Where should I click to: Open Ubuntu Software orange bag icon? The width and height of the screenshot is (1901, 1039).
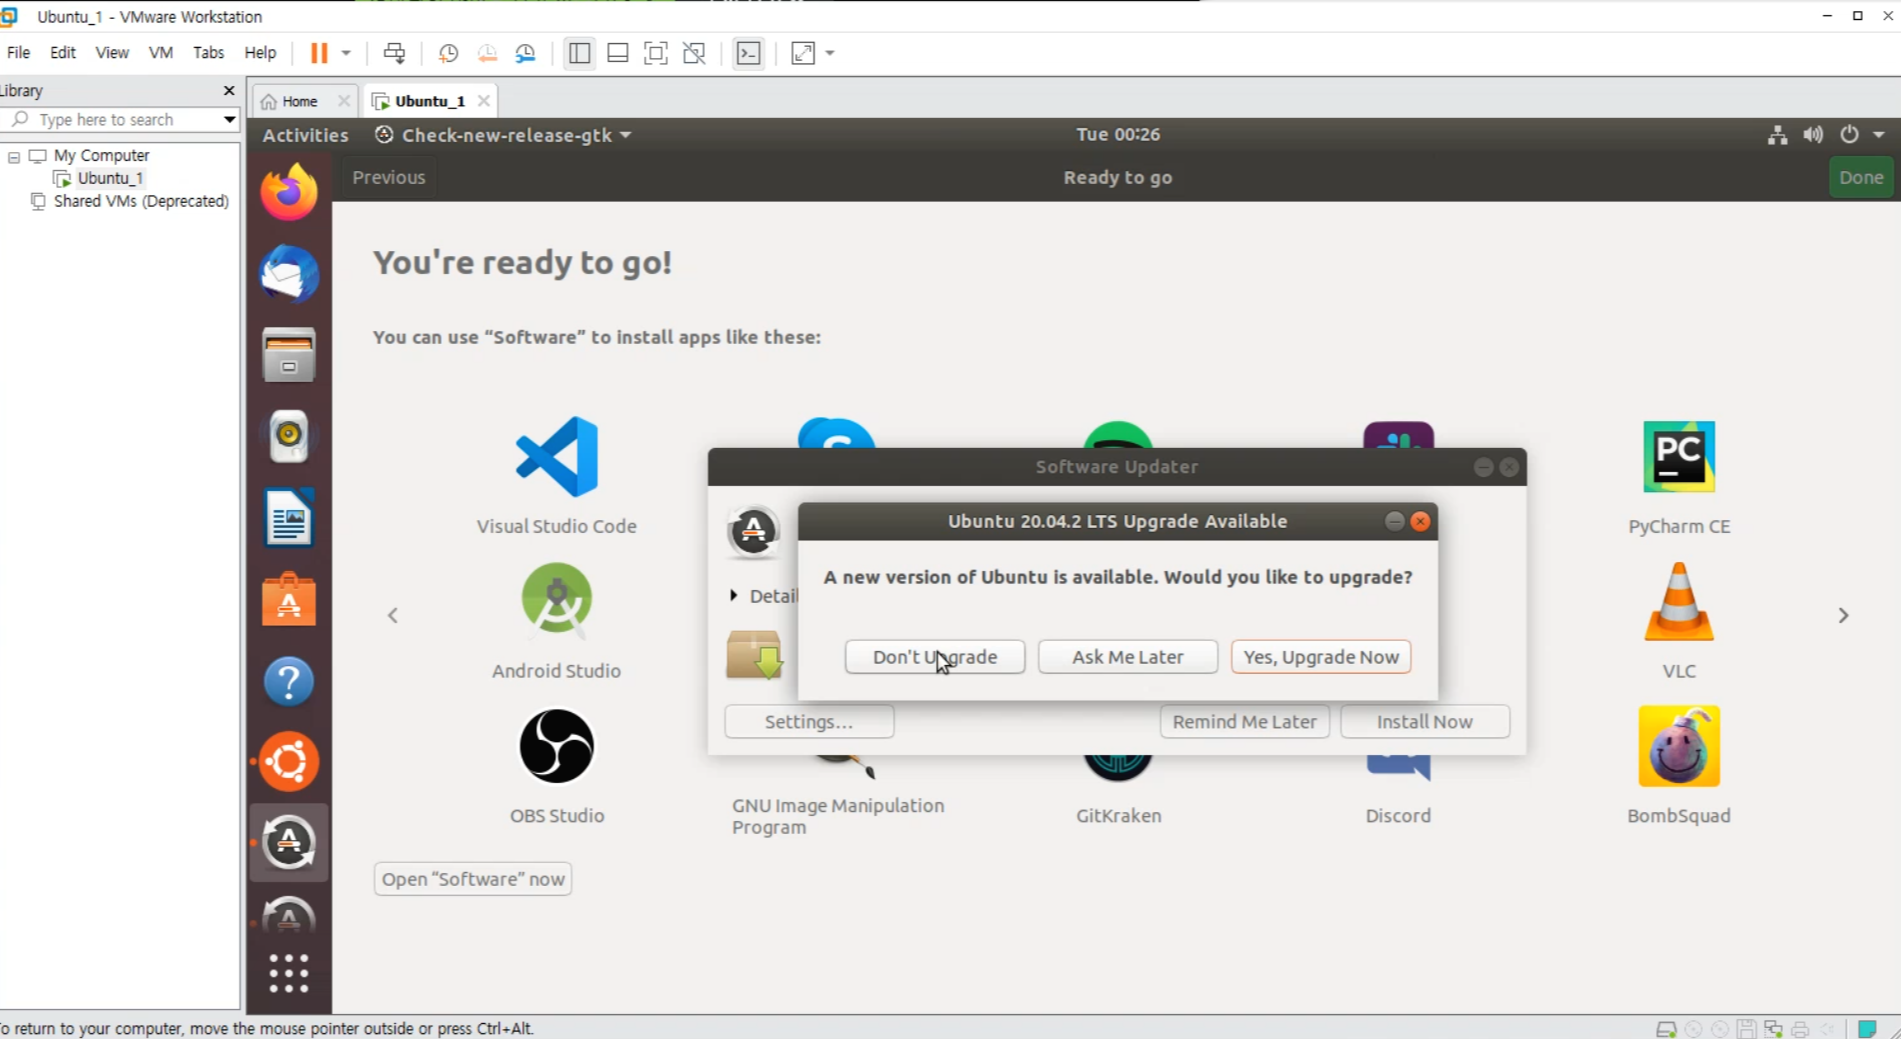pos(289,600)
